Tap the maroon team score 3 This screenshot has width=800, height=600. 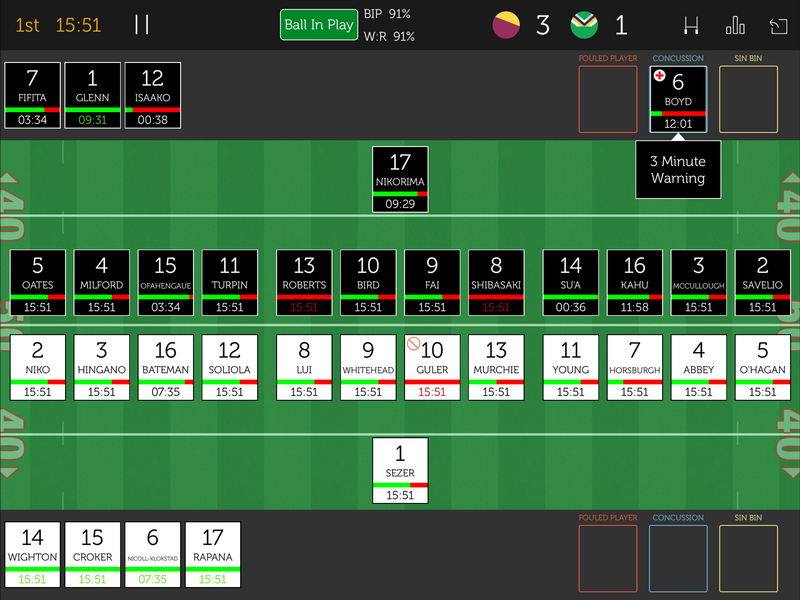point(543,25)
